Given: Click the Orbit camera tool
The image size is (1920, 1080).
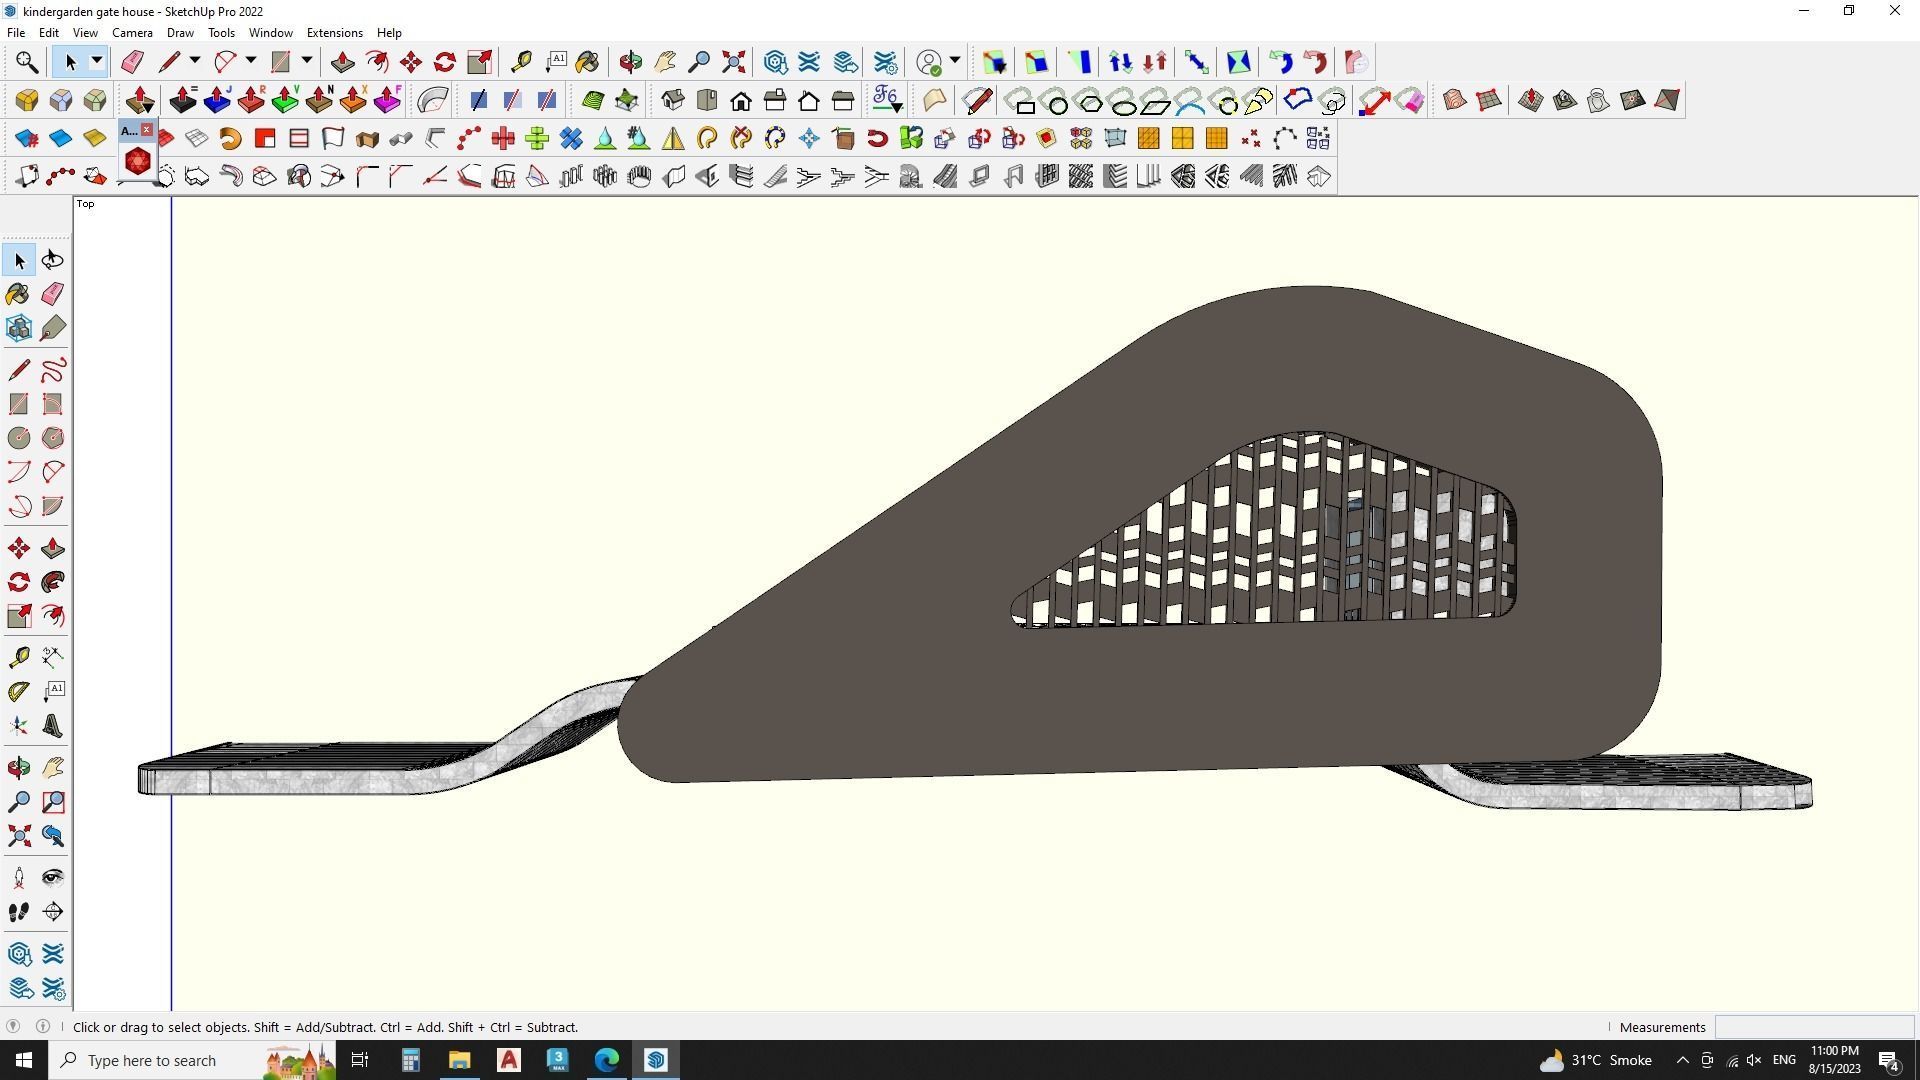Looking at the screenshot, I should coord(630,62).
